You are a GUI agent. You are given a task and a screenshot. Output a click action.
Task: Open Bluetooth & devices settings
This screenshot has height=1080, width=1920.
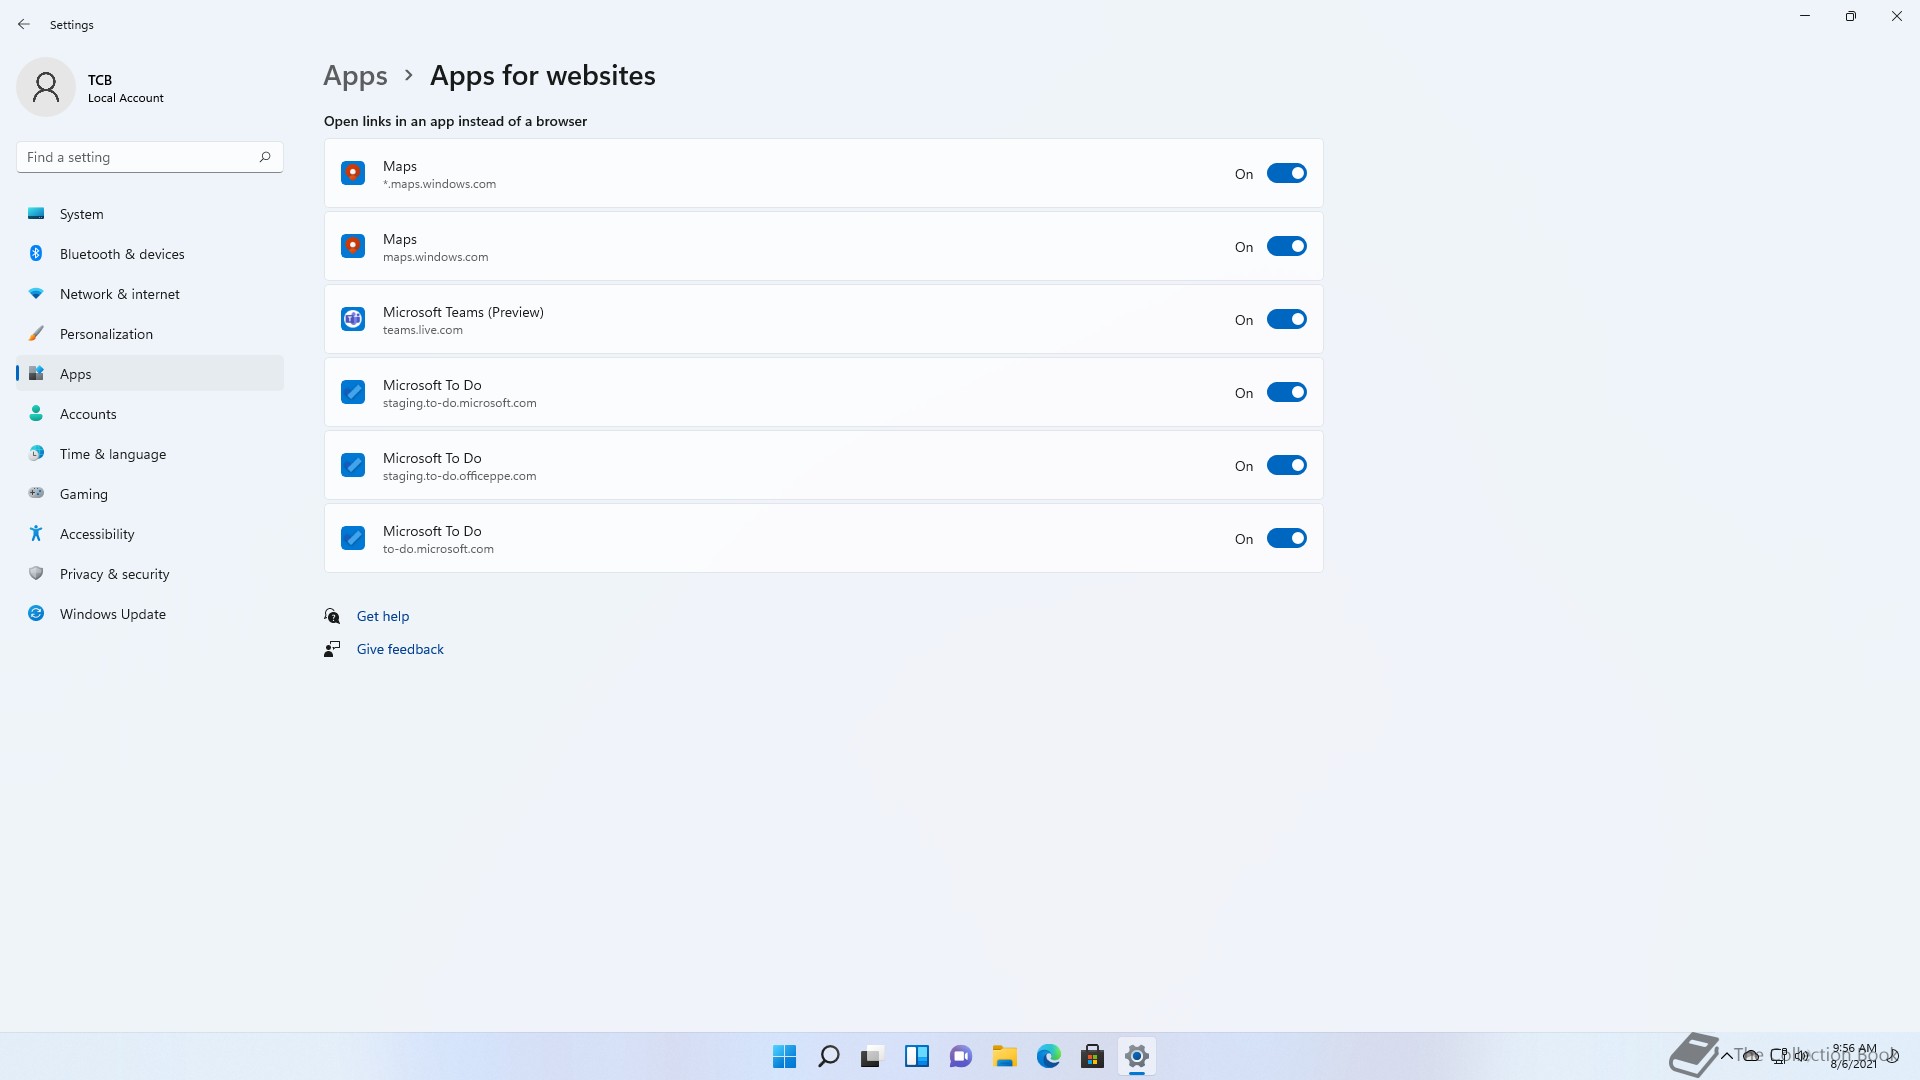click(150, 254)
